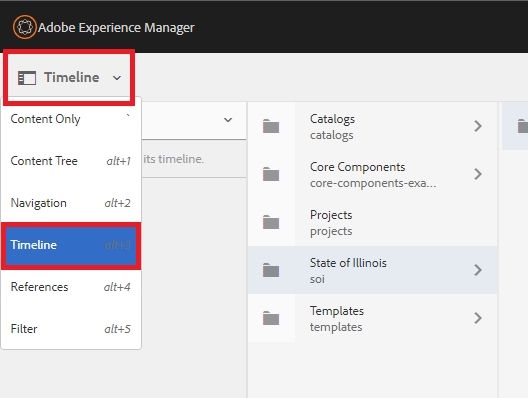Click the State of Illinois folder icon

click(x=271, y=270)
